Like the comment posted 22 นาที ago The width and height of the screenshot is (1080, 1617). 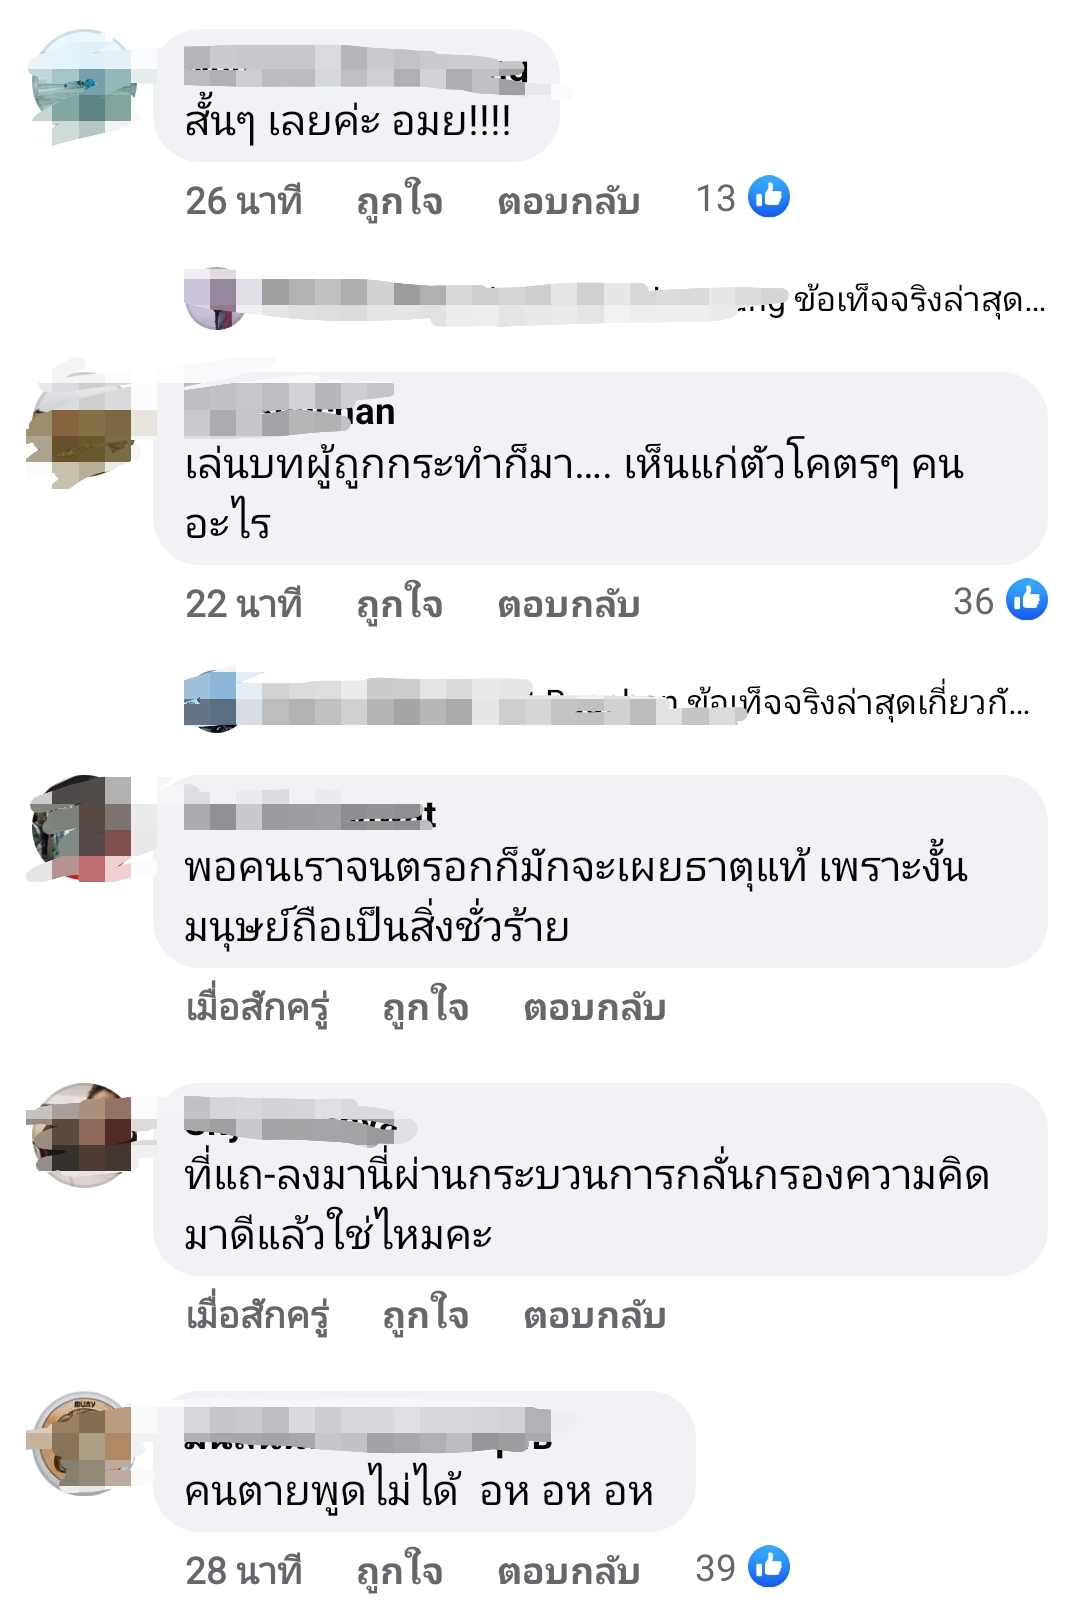tap(400, 604)
